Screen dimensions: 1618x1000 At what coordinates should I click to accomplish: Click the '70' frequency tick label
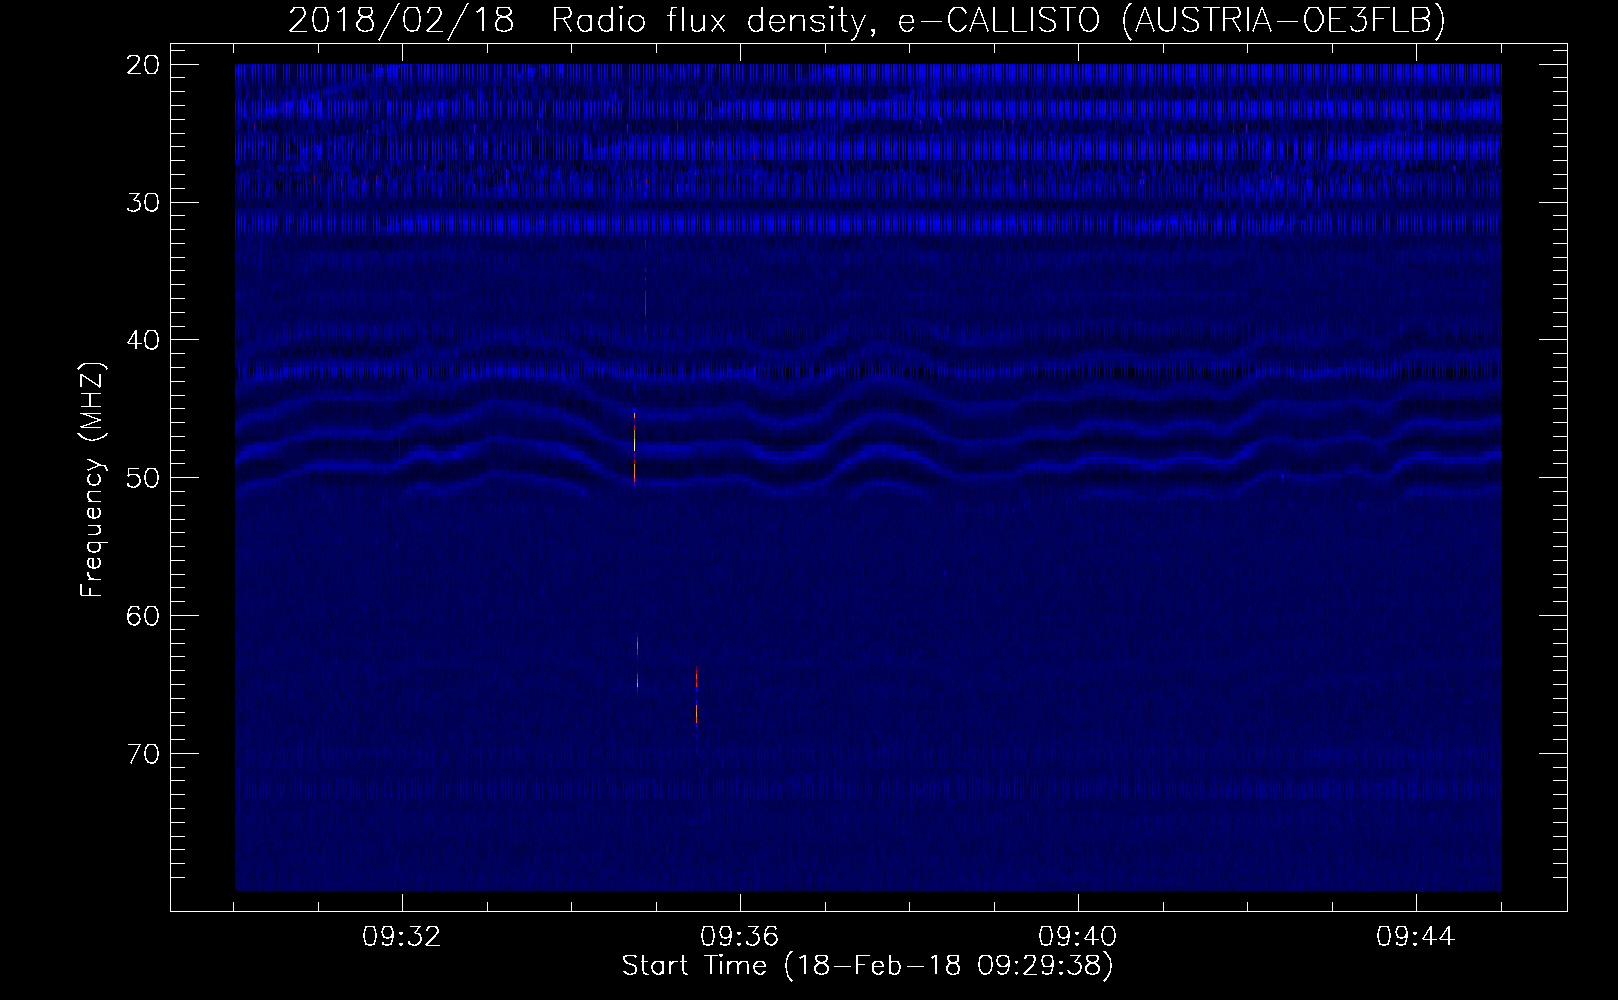click(144, 753)
